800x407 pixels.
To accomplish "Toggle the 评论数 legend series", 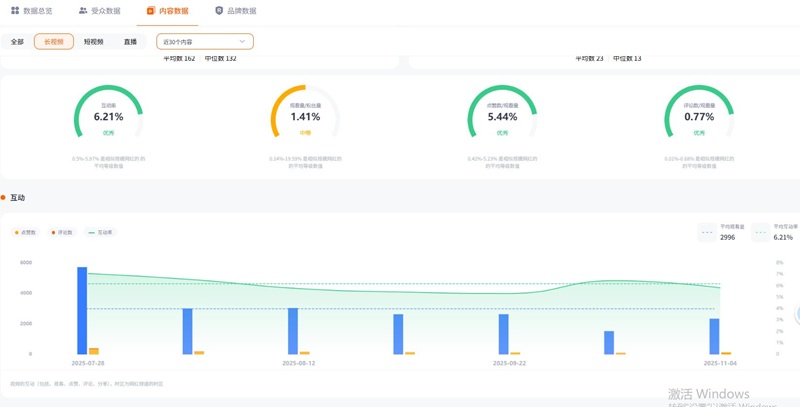I will pos(62,232).
